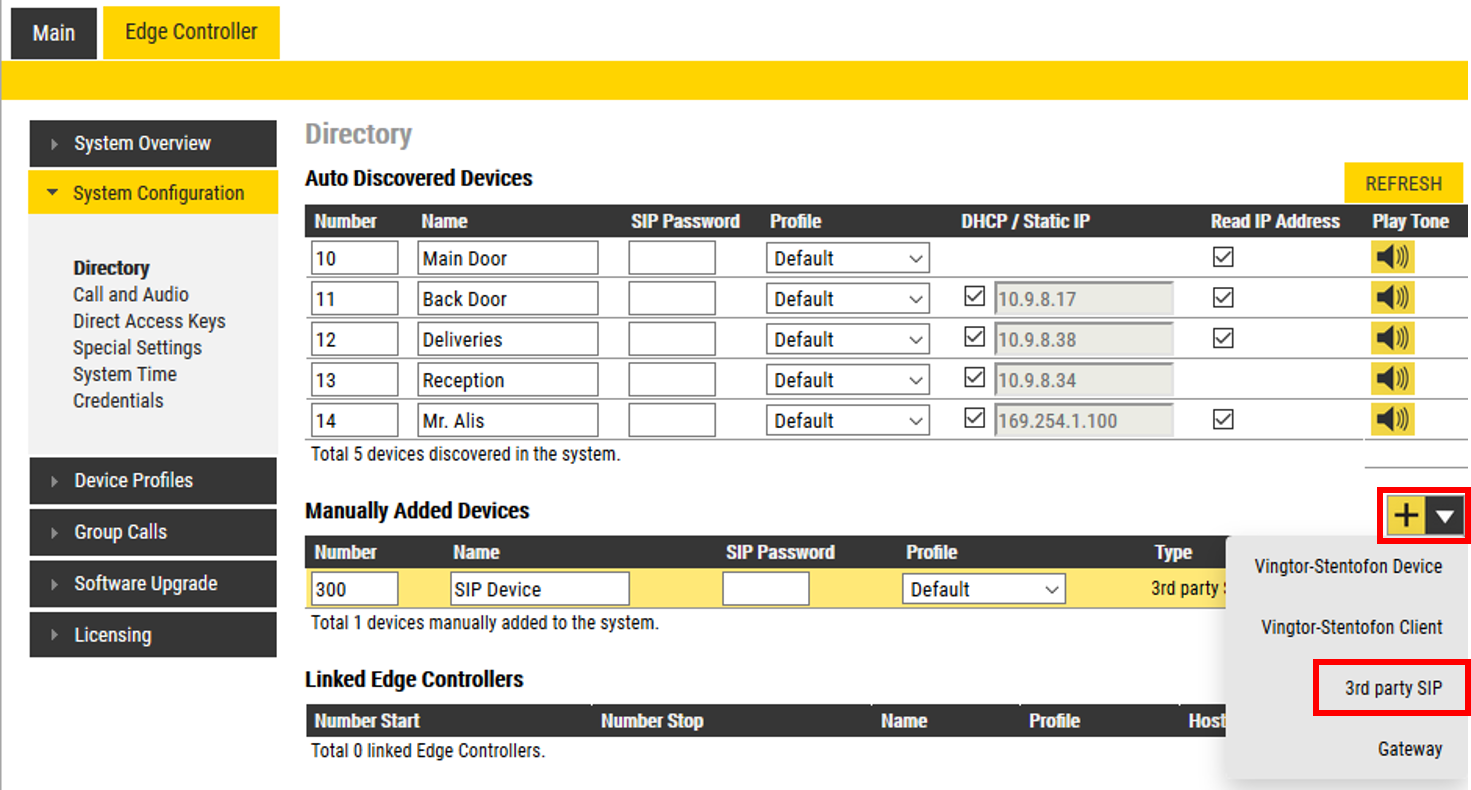Click the Name field containing Reception

[507, 380]
